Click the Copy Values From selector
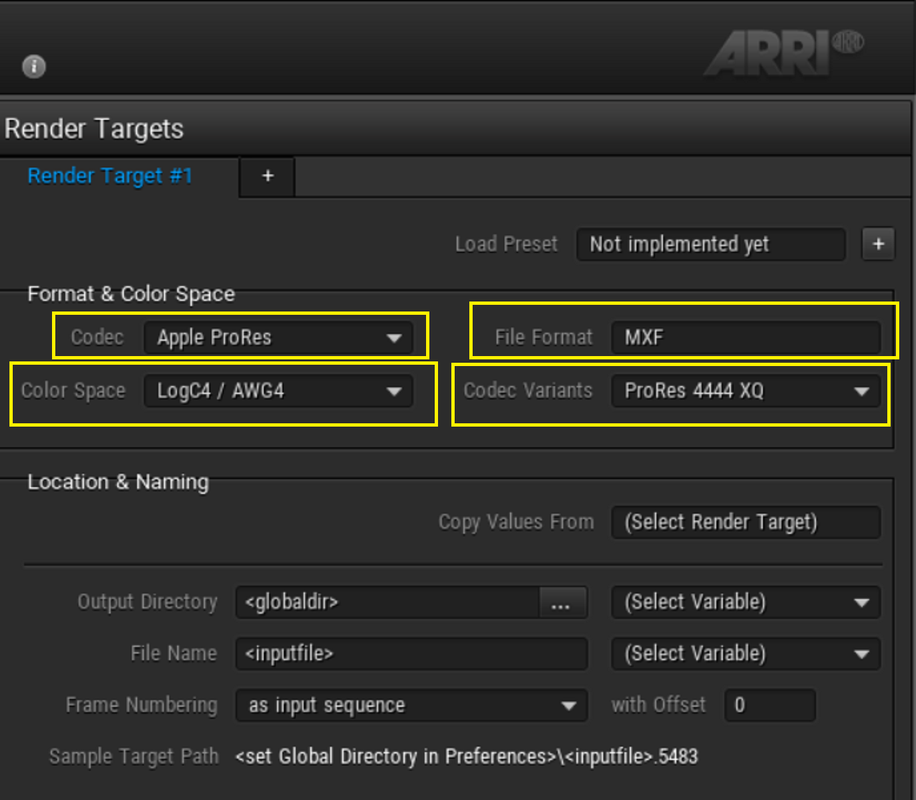 tap(745, 522)
